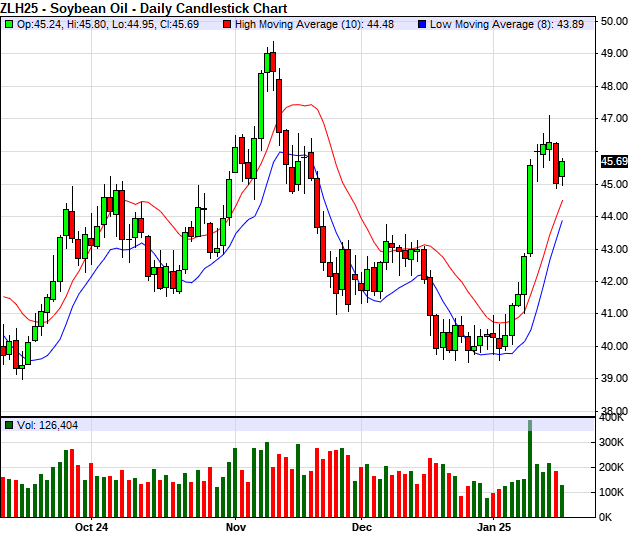Click the red High Moving Average swatch
The height and width of the screenshot is (536, 640).
click(227, 24)
